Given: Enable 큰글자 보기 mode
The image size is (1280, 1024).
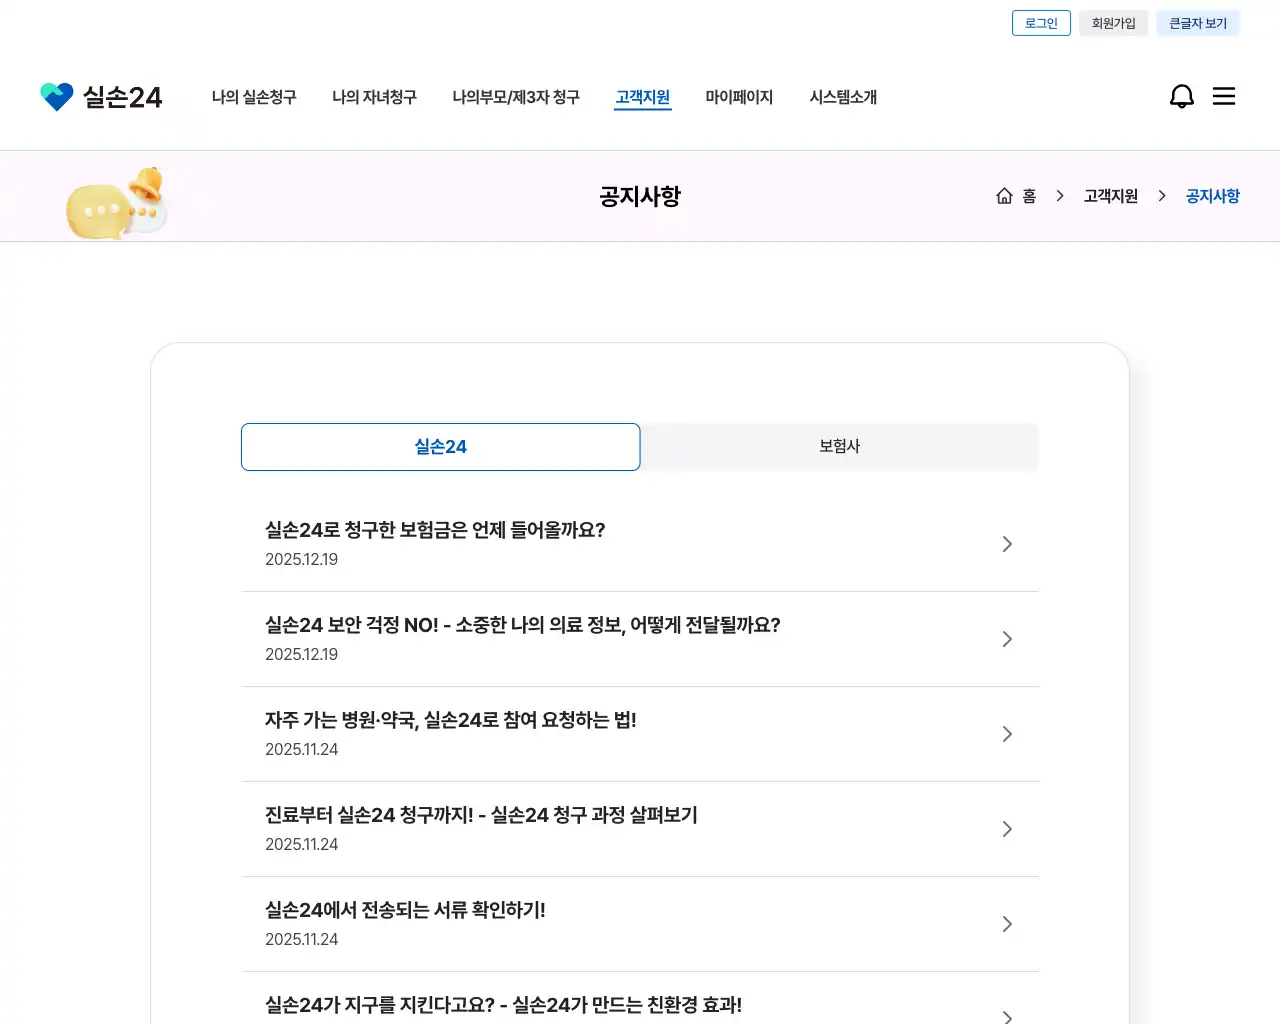Looking at the screenshot, I should (1198, 23).
